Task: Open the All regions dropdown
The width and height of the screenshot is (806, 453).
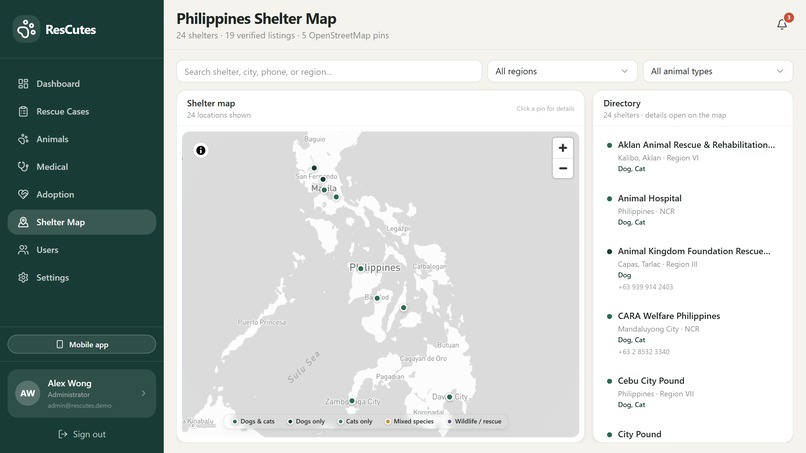Action: [x=562, y=71]
